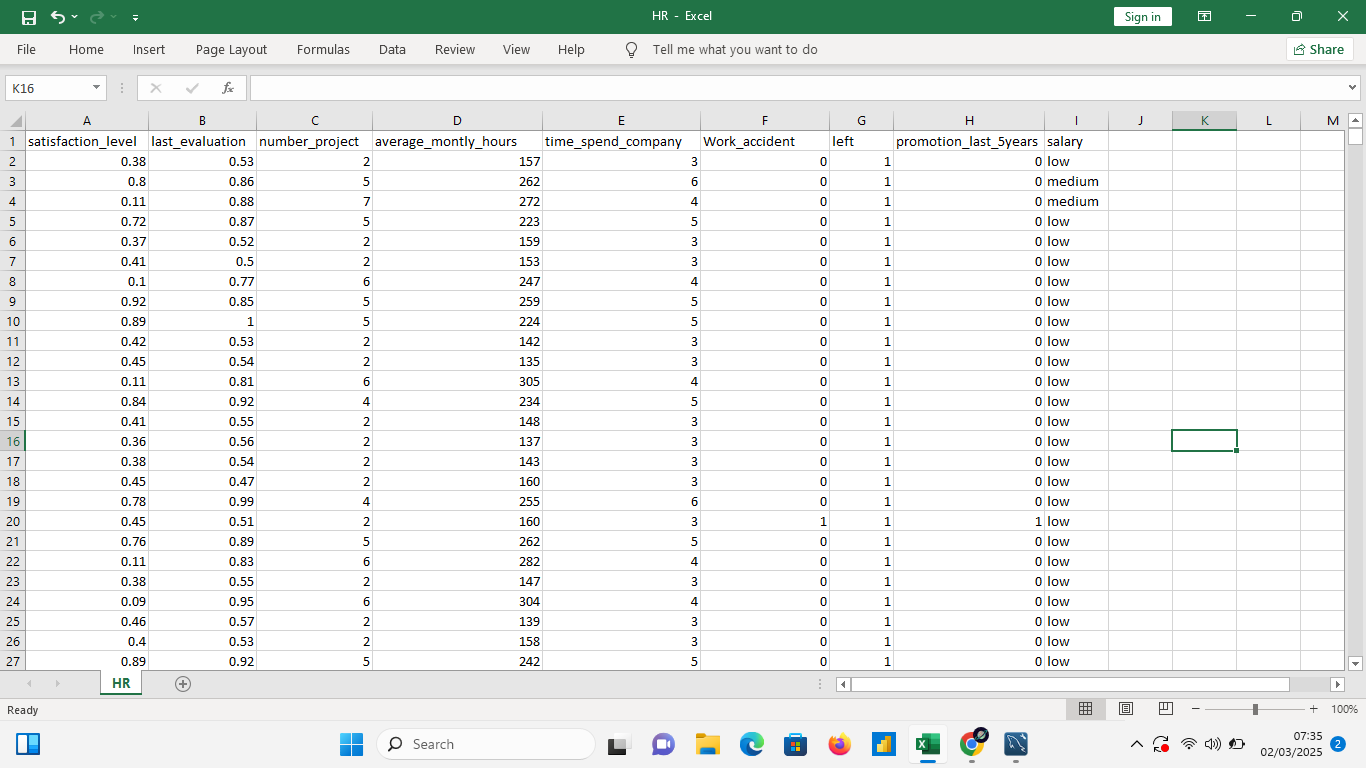Screen dimensions: 1366x768
Task: Click the average_montly_hours header cell
Action: [x=457, y=141]
